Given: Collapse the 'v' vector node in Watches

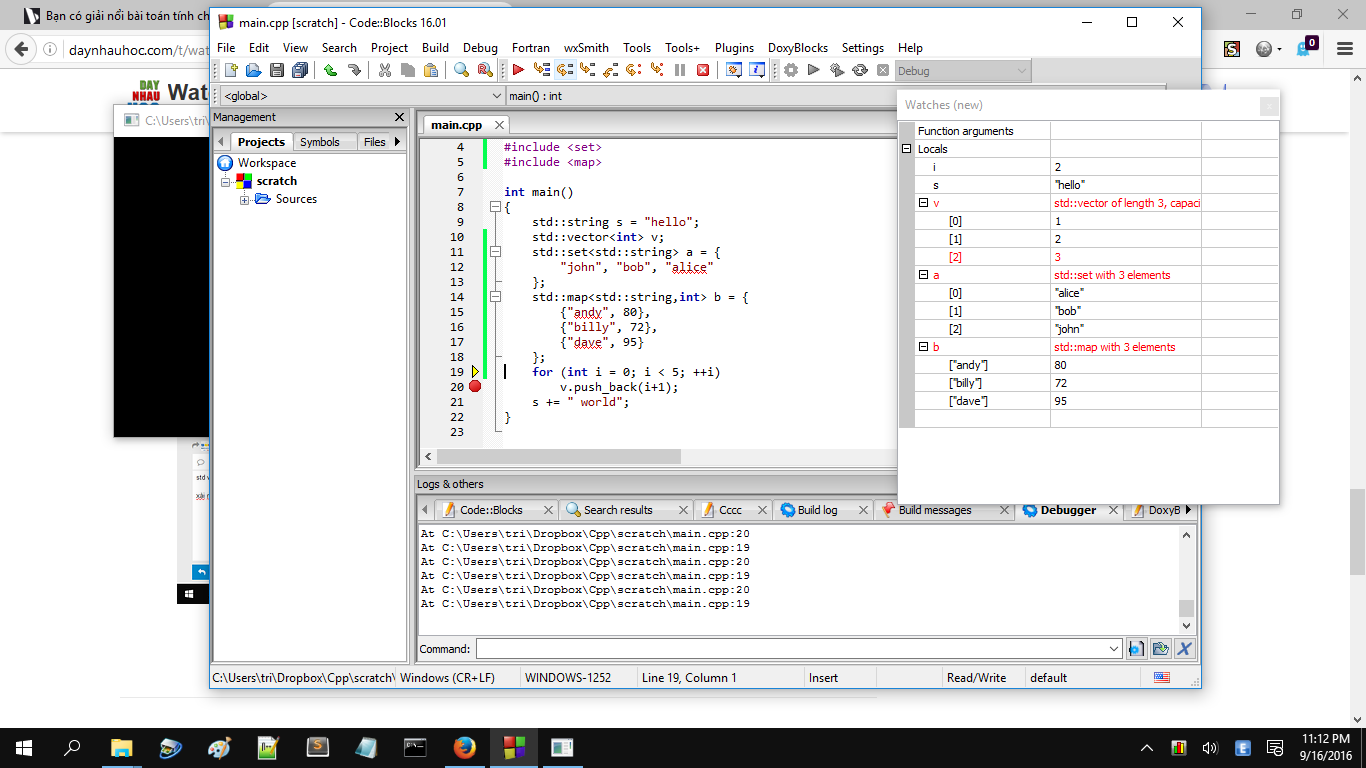Looking at the screenshot, I should (923, 203).
